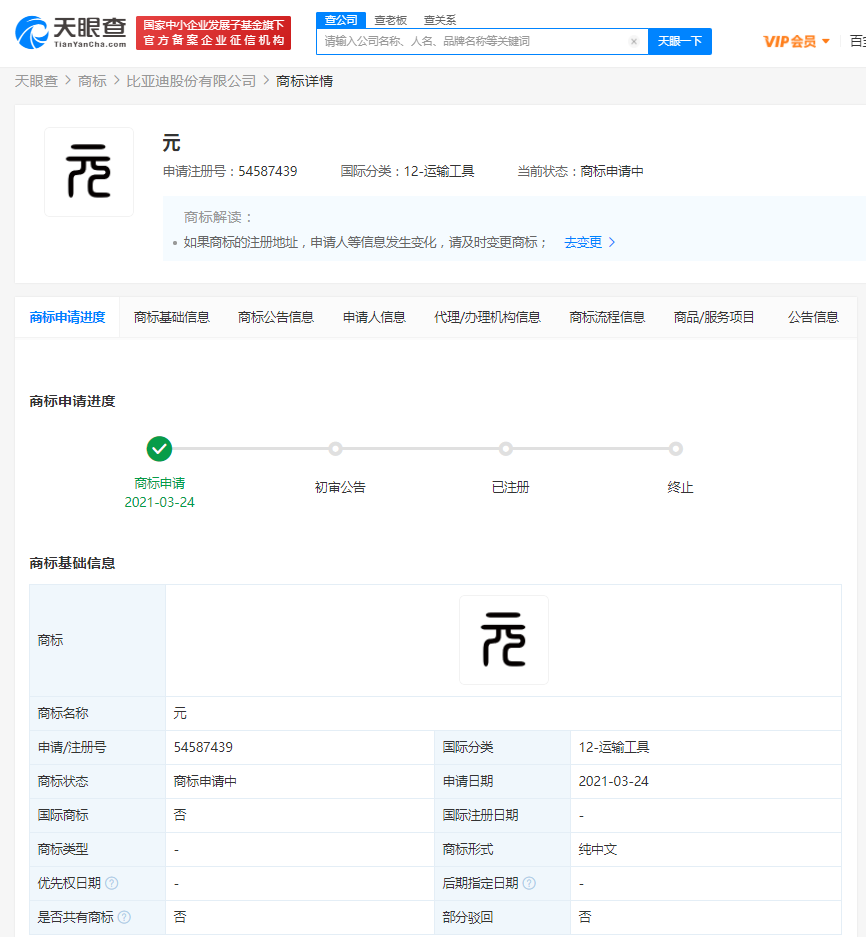Switch to the 商标公告信息 tab
Screen dimensions: 866x937
[276, 317]
